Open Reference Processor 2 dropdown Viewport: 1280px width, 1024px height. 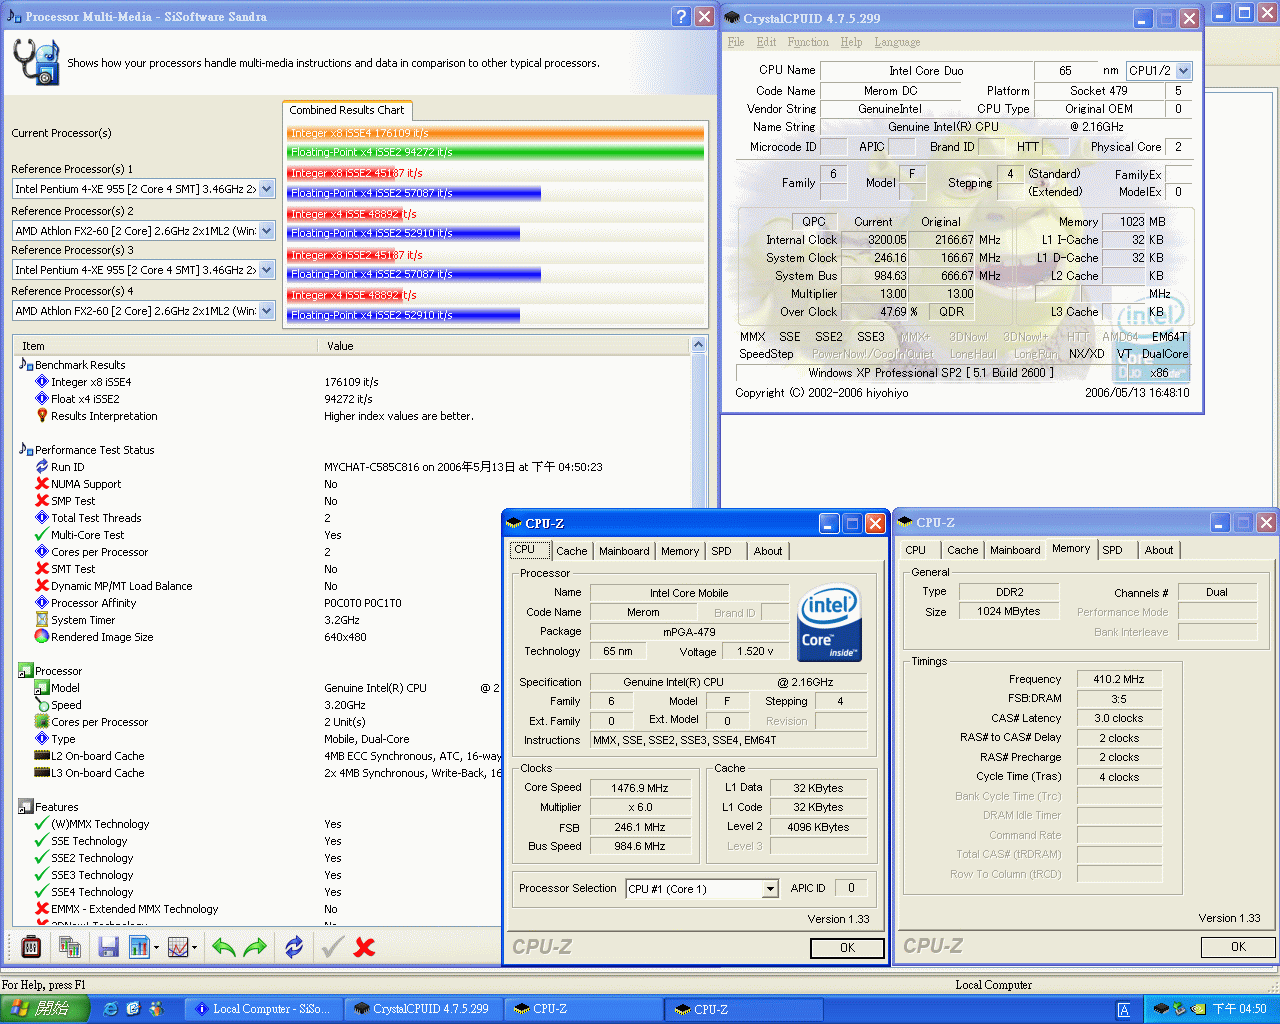pos(267,230)
